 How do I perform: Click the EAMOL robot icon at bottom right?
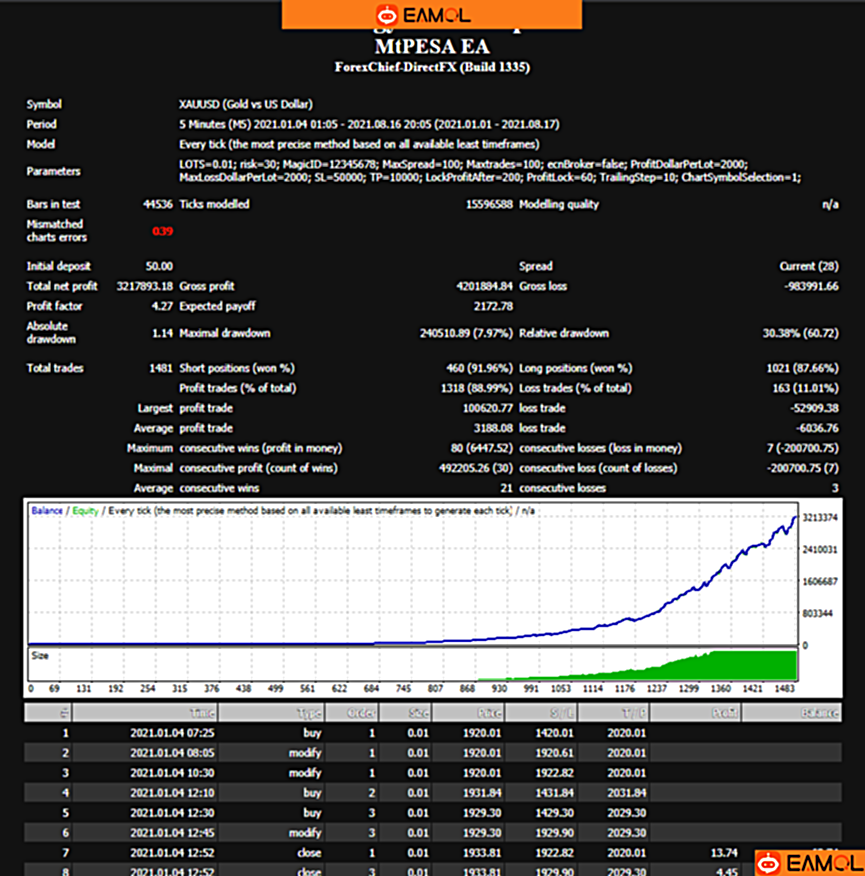[x=768, y=862]
